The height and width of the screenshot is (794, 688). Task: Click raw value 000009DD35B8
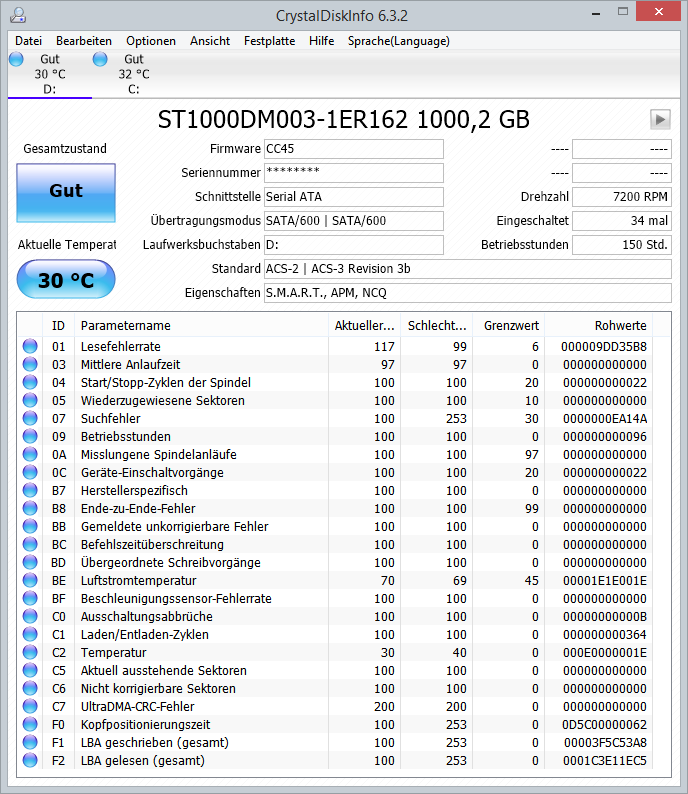[603, 346]
